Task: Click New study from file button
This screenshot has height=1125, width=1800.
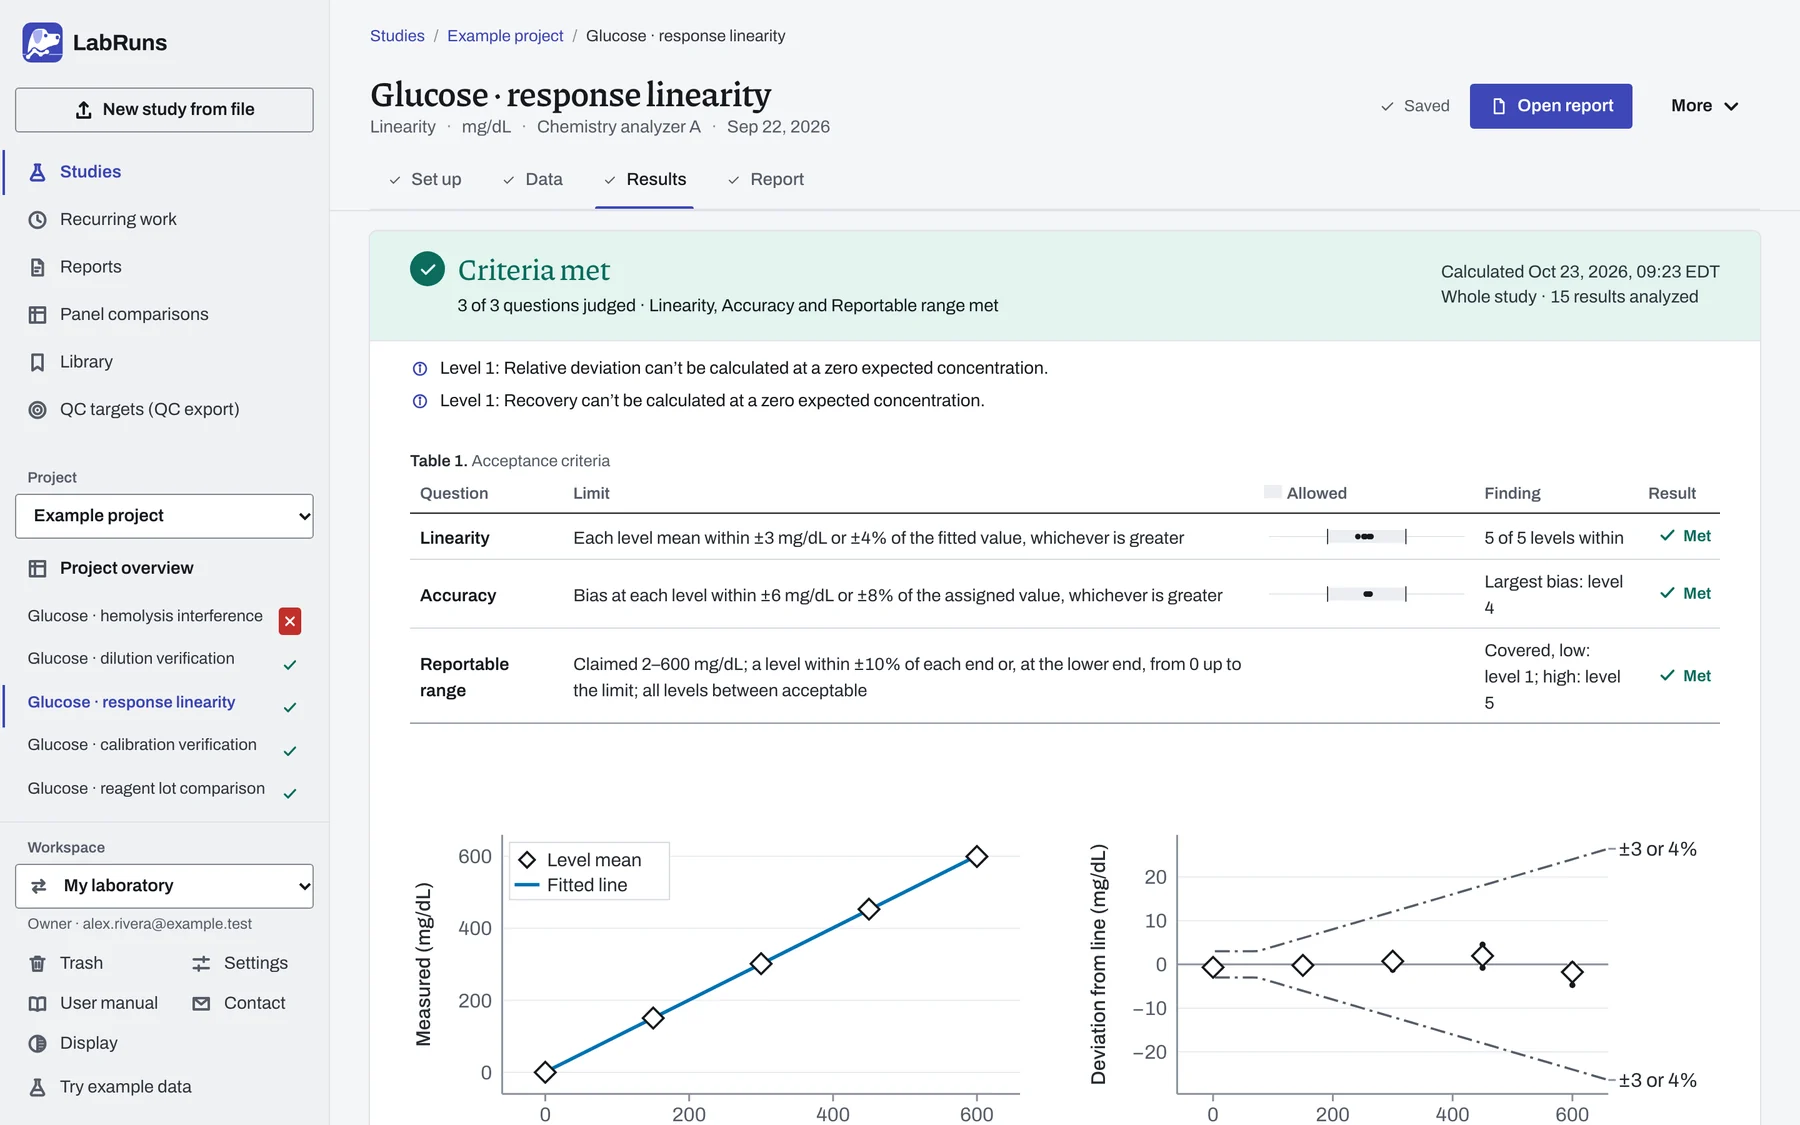Action: click(164, 110)
